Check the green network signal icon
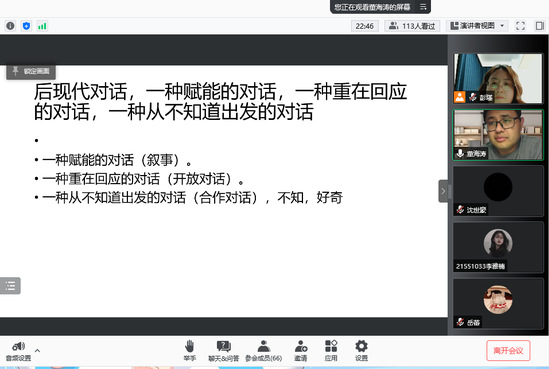 tap(42, 26)
